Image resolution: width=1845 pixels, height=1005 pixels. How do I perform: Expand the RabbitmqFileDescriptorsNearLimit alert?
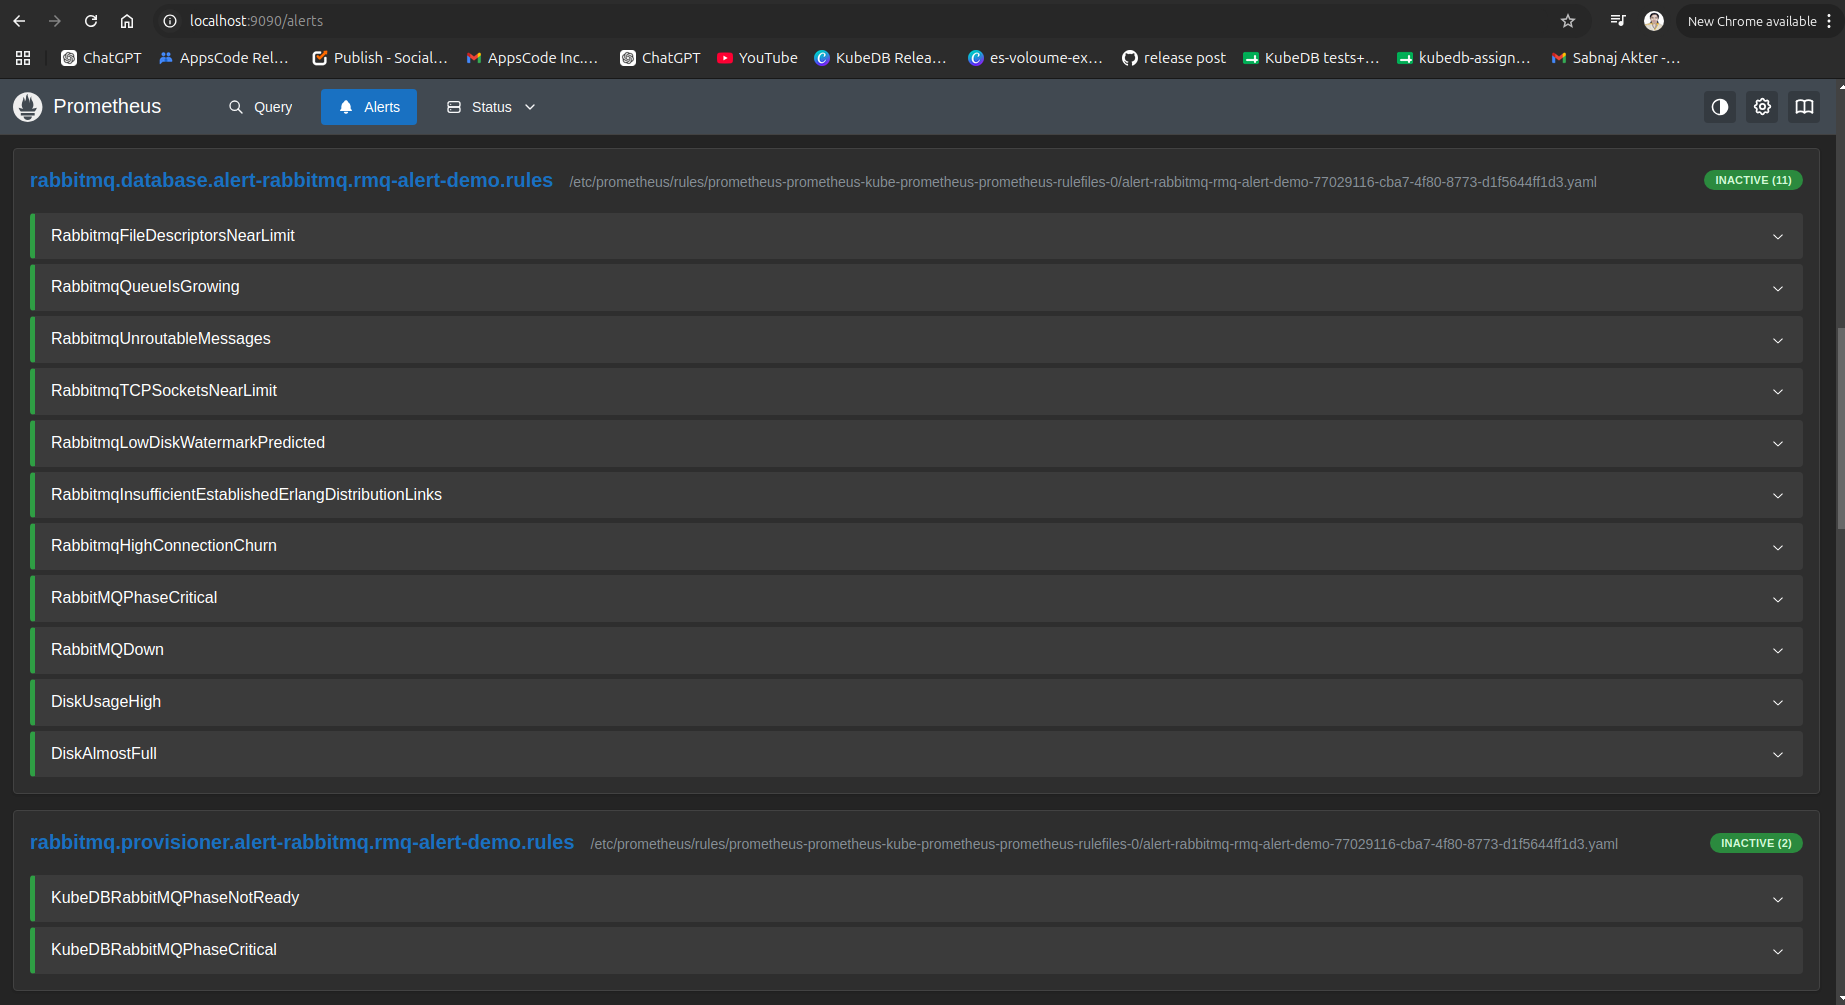pyautogui.click(x=917, y=236)
